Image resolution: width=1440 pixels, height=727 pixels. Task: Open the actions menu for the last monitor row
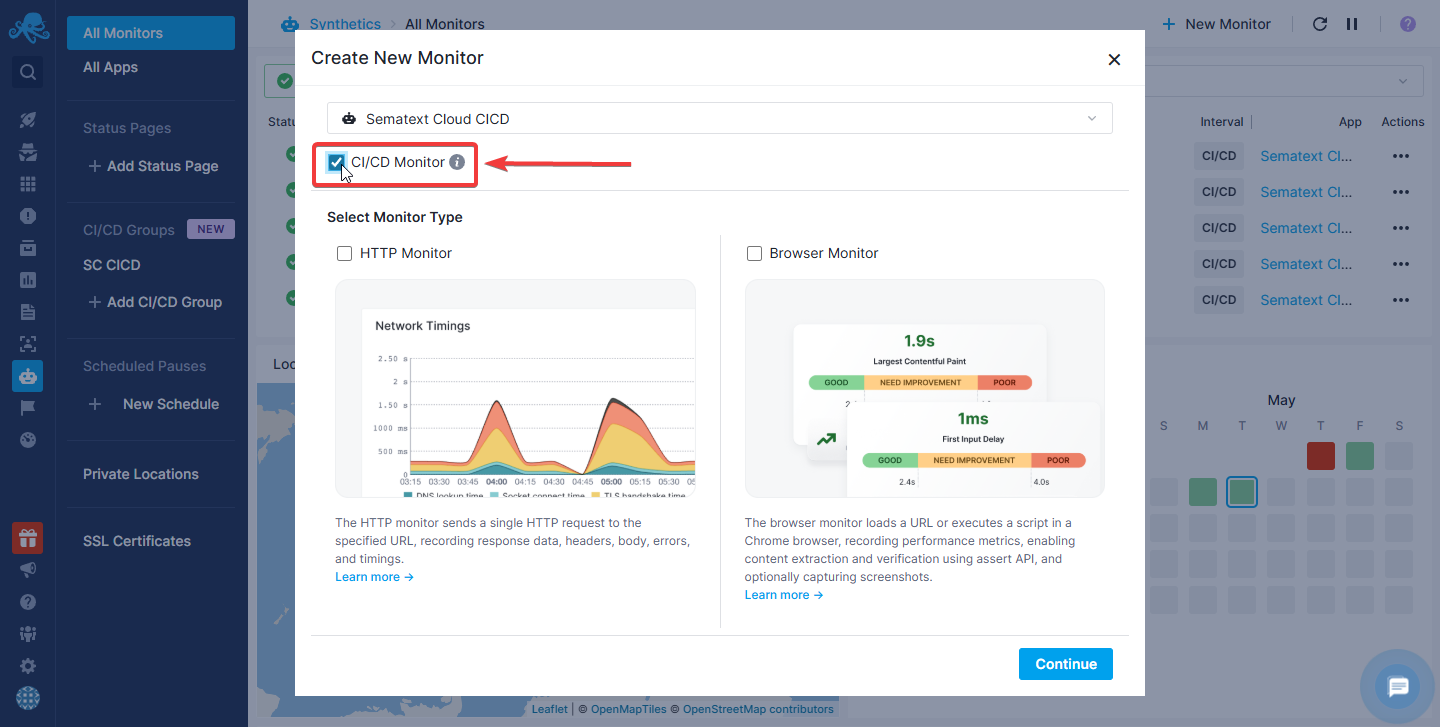click(1400, 300)
